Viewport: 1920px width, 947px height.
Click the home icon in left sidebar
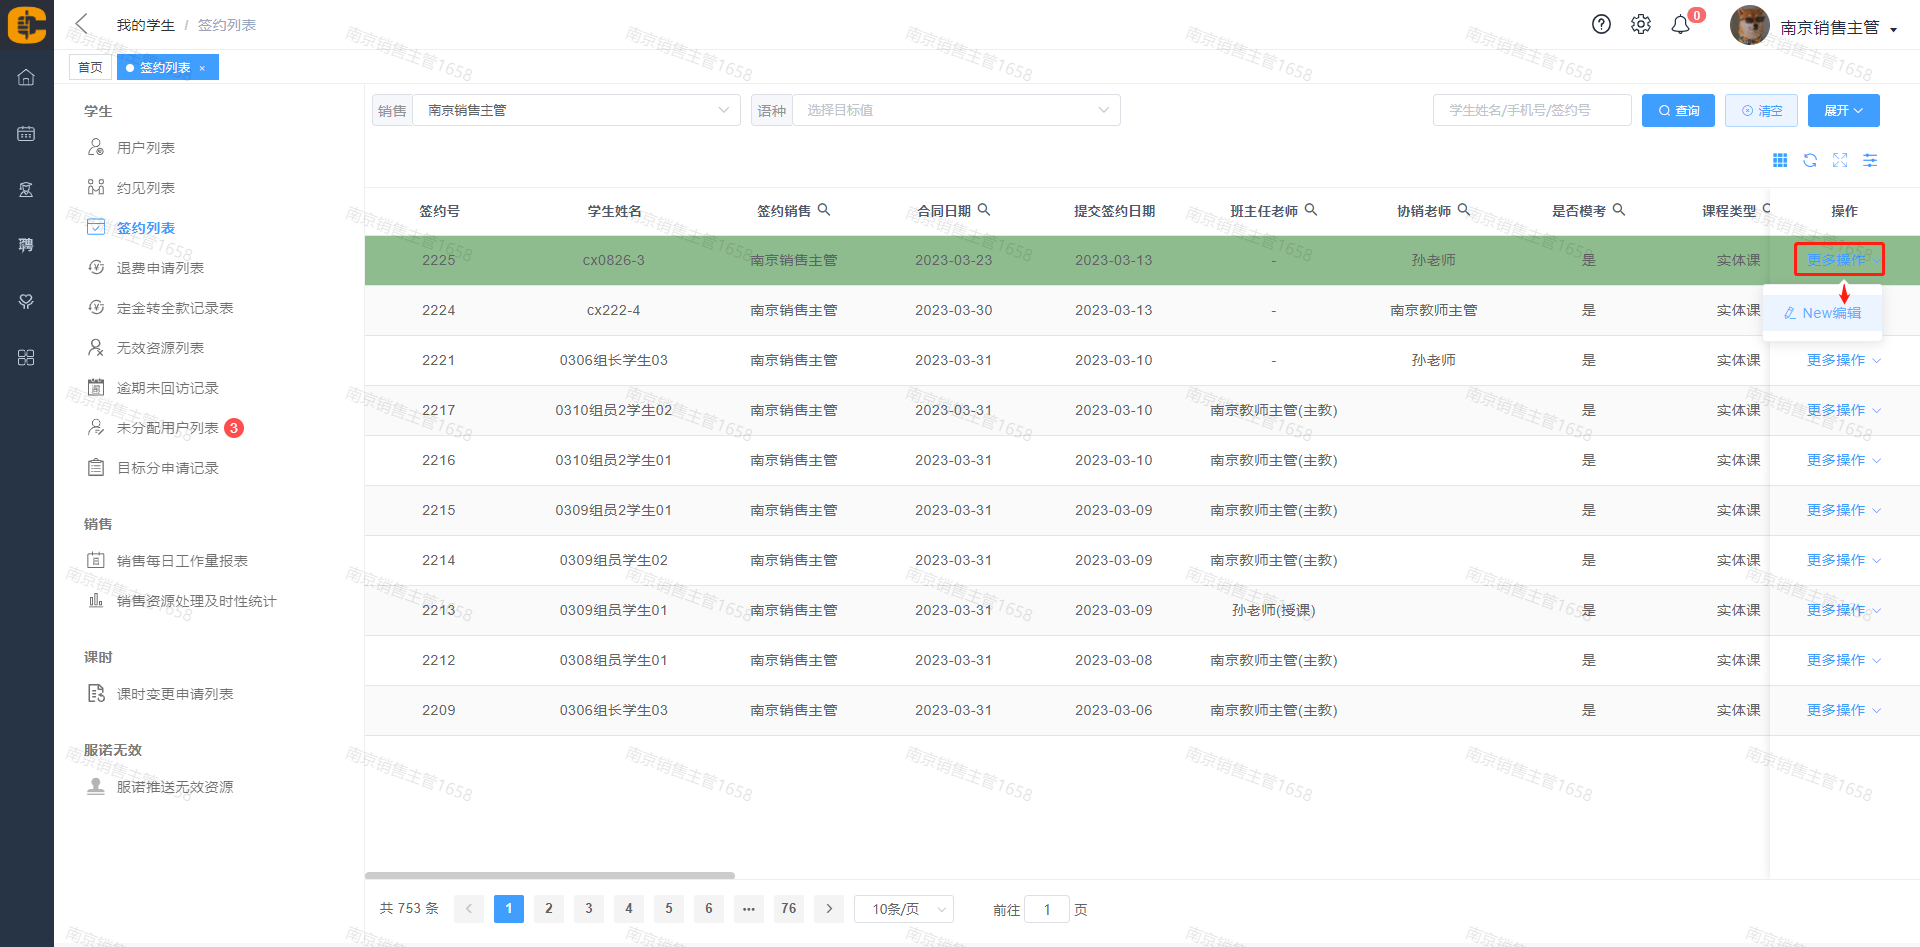click(x=26, y=77)
